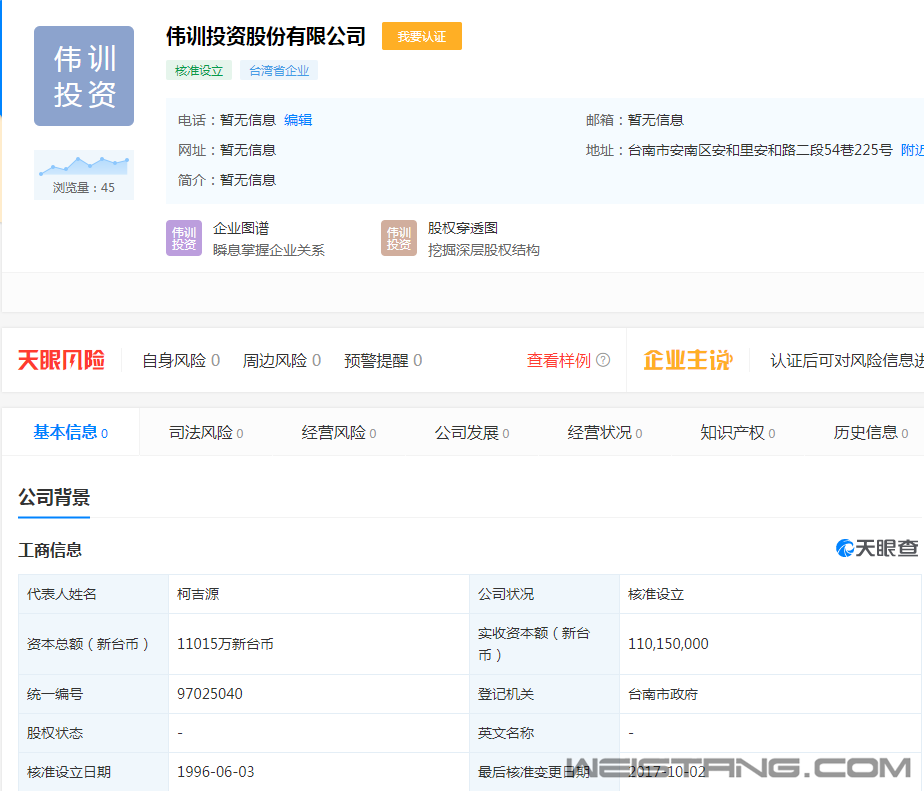The image size is (924, 791).
Task: Click the question mark icon beside 查看样例
Action: 603,360
